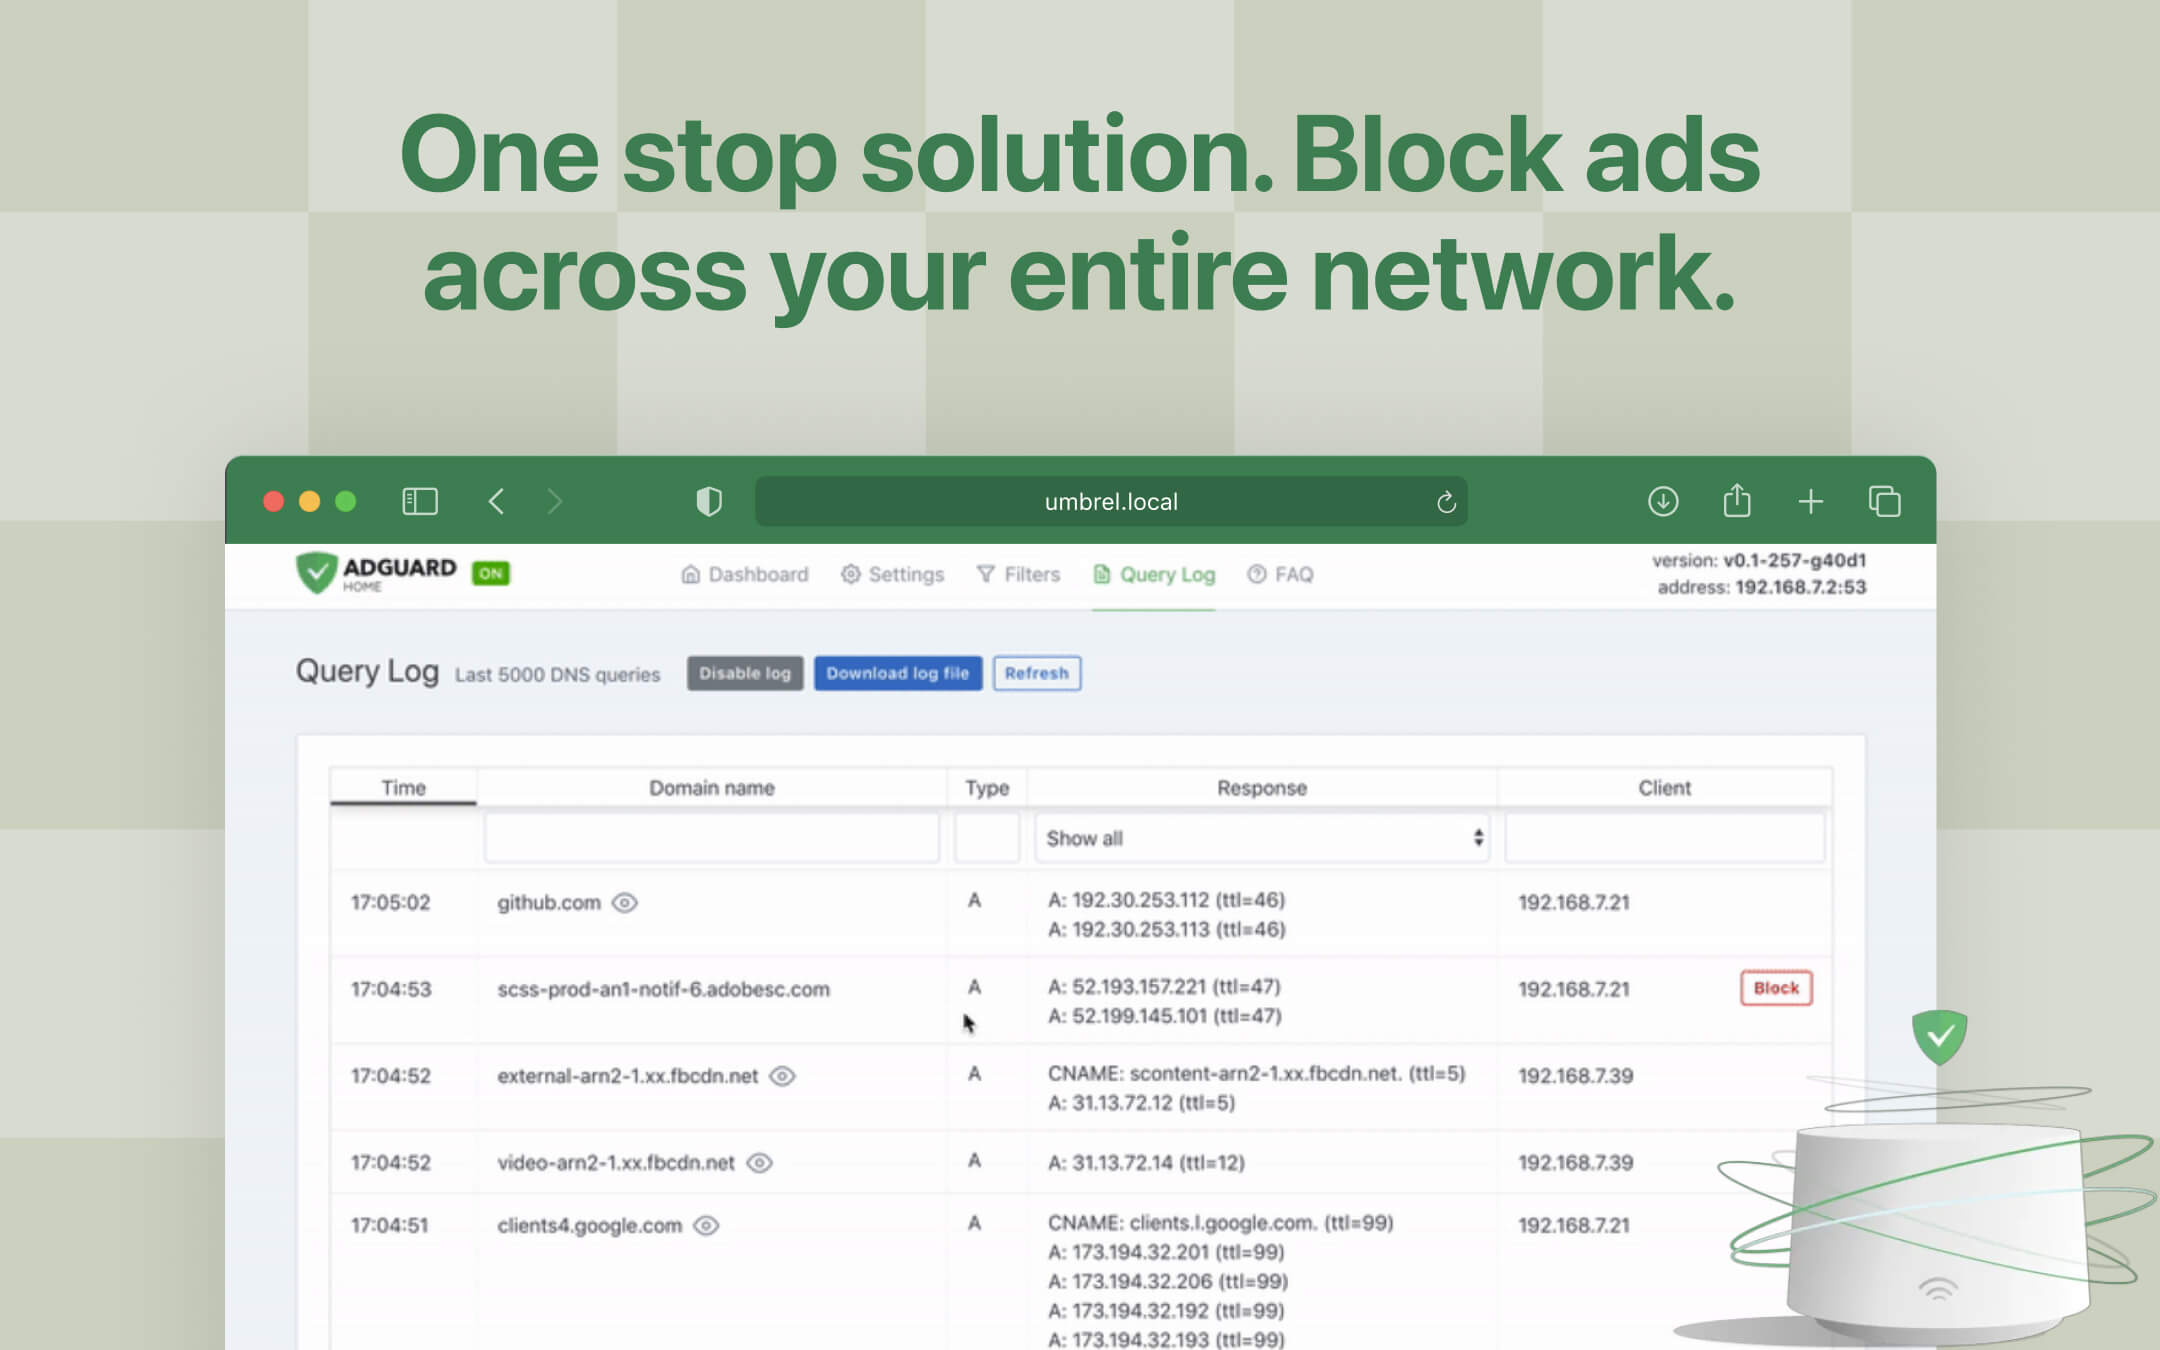Sort by the Time column header
Screen dimensions: 2160x1350
404,787
